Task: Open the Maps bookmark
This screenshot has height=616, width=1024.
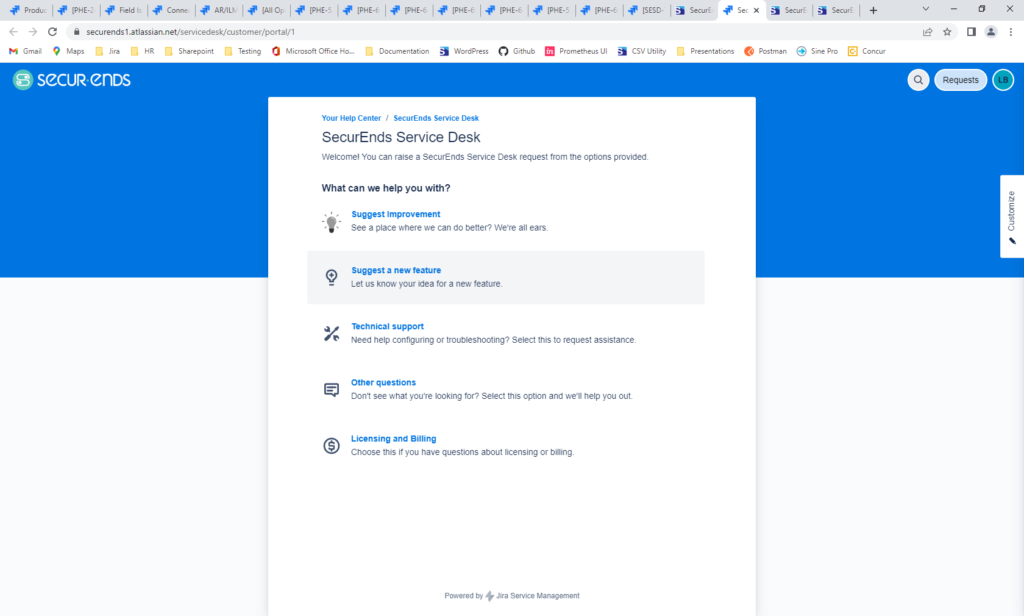Action: click(x=69, y=51)
